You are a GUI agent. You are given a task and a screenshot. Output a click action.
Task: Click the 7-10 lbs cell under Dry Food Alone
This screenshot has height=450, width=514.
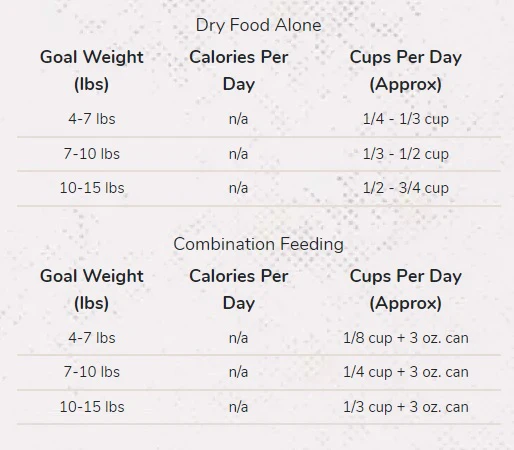coord(92,154)
